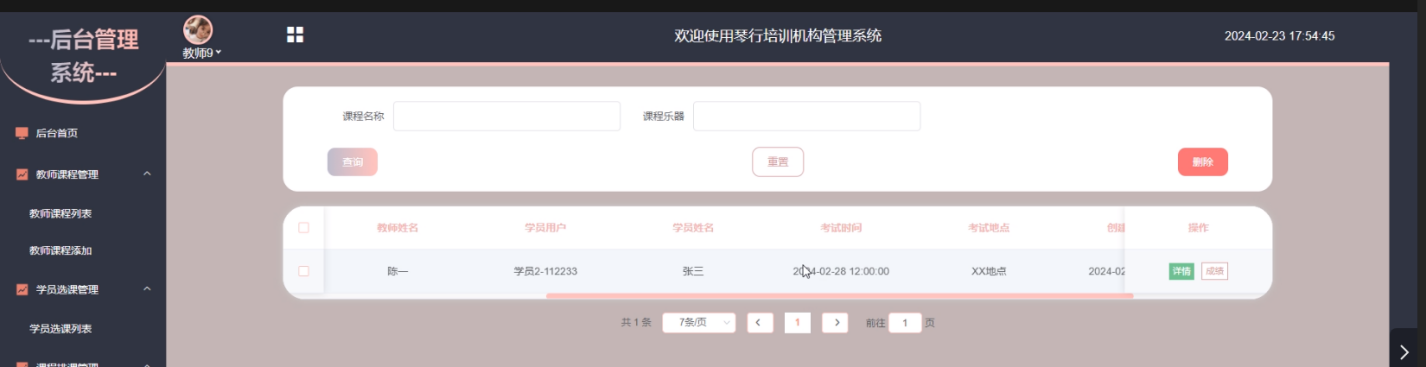Click the 教师课程管理 chart icon
This screenshot has height=367, width=1426.
click(x=22, y=174)
